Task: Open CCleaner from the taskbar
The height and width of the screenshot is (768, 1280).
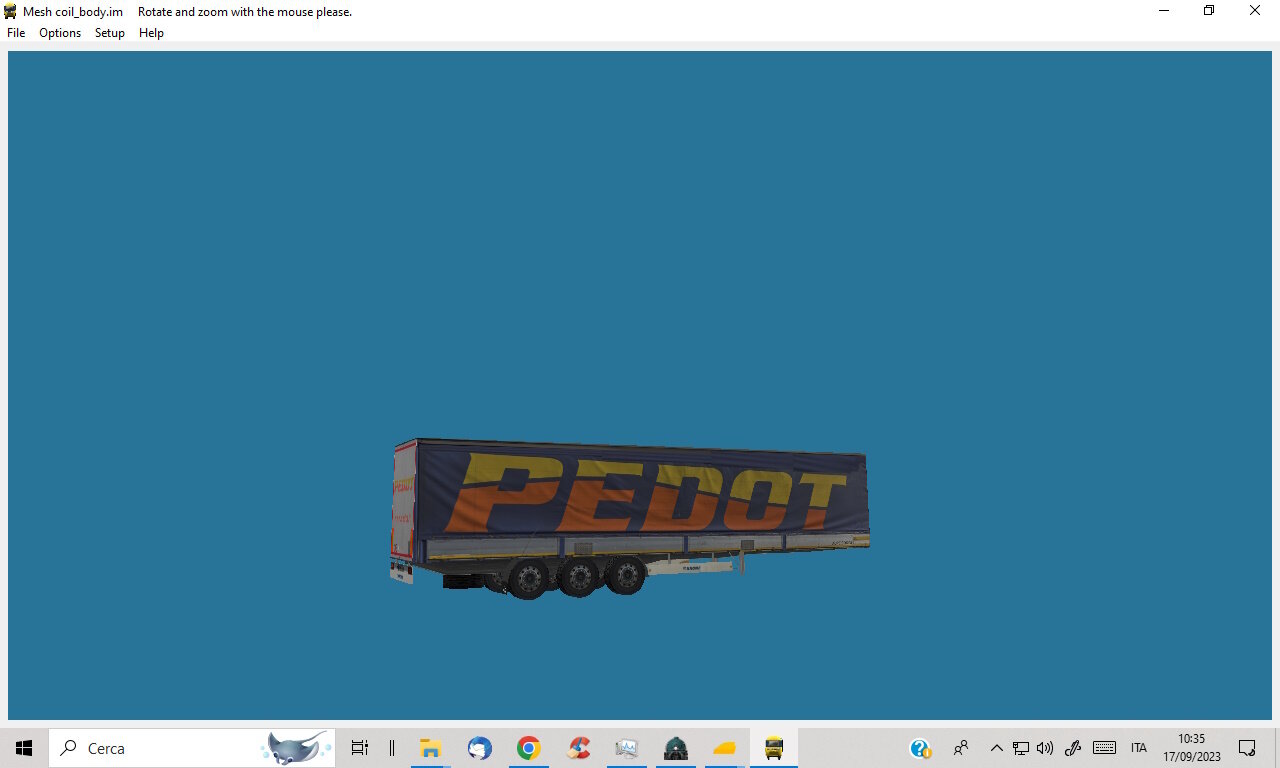Action: [578, 748]
